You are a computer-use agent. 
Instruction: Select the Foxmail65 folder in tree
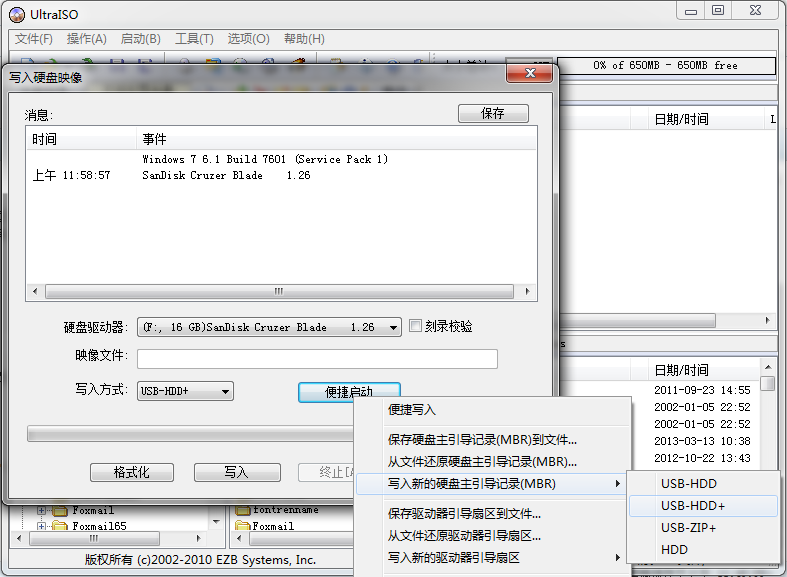click(90, 526)
